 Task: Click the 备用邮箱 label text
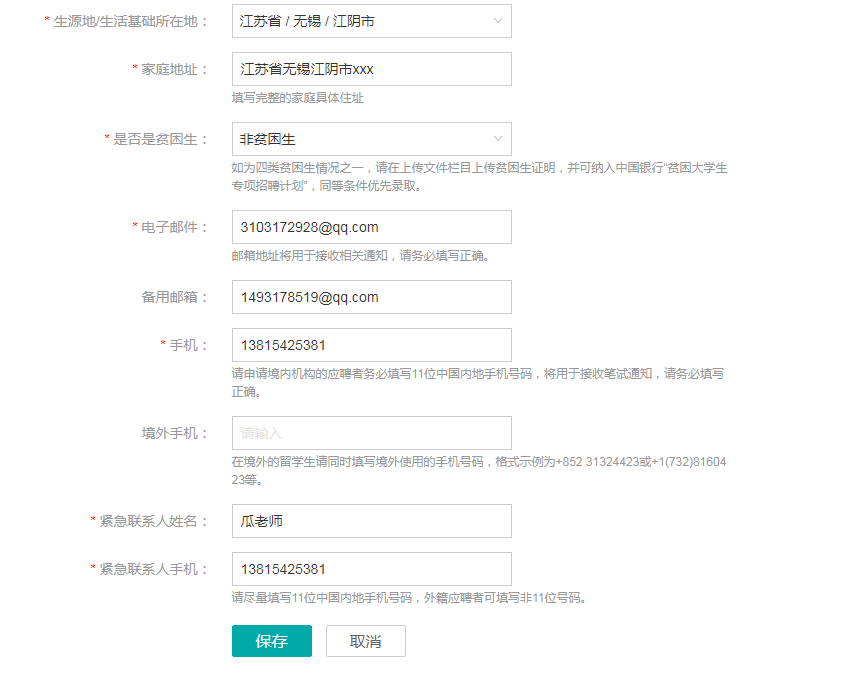coord(175,297)
